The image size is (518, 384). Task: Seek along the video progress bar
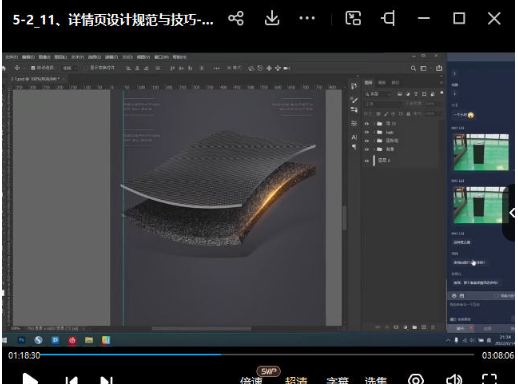click(257, 355)
